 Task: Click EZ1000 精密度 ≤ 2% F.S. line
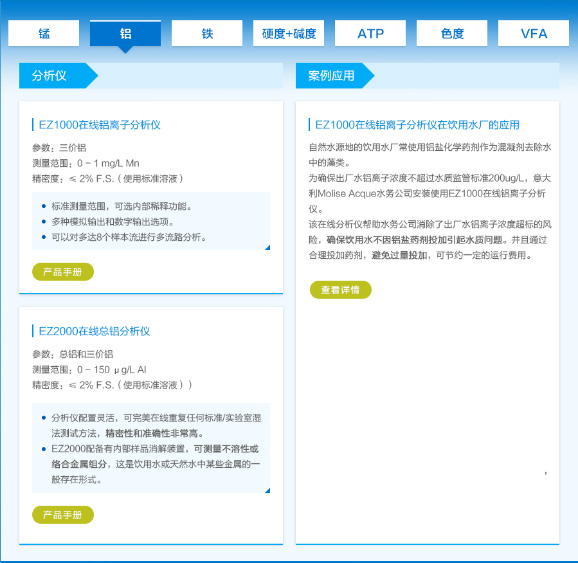(108, 178)
